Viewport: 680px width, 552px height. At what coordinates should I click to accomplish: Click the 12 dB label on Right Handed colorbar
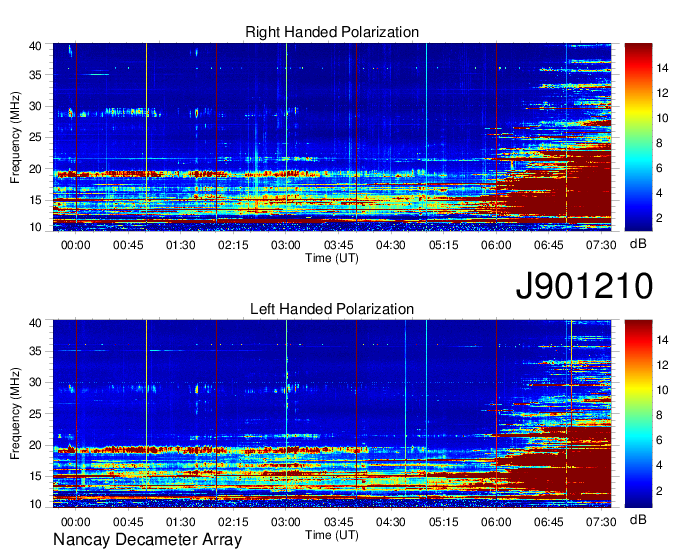pos(662,93)
